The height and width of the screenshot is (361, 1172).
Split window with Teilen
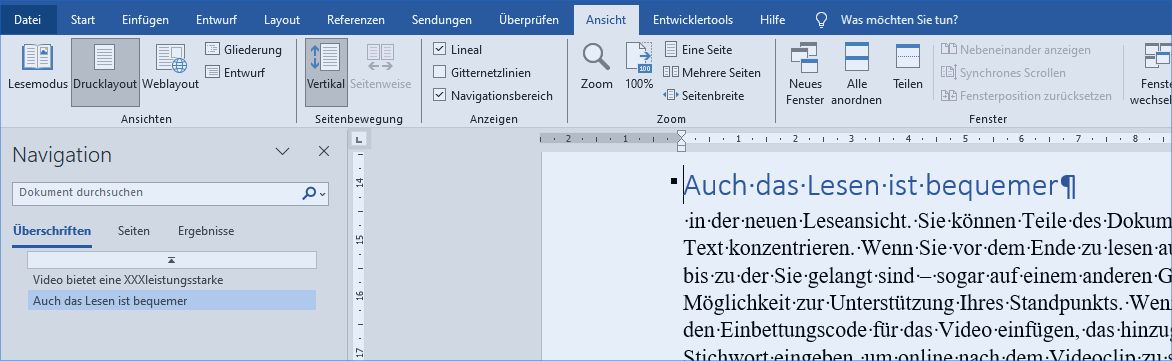907,67
